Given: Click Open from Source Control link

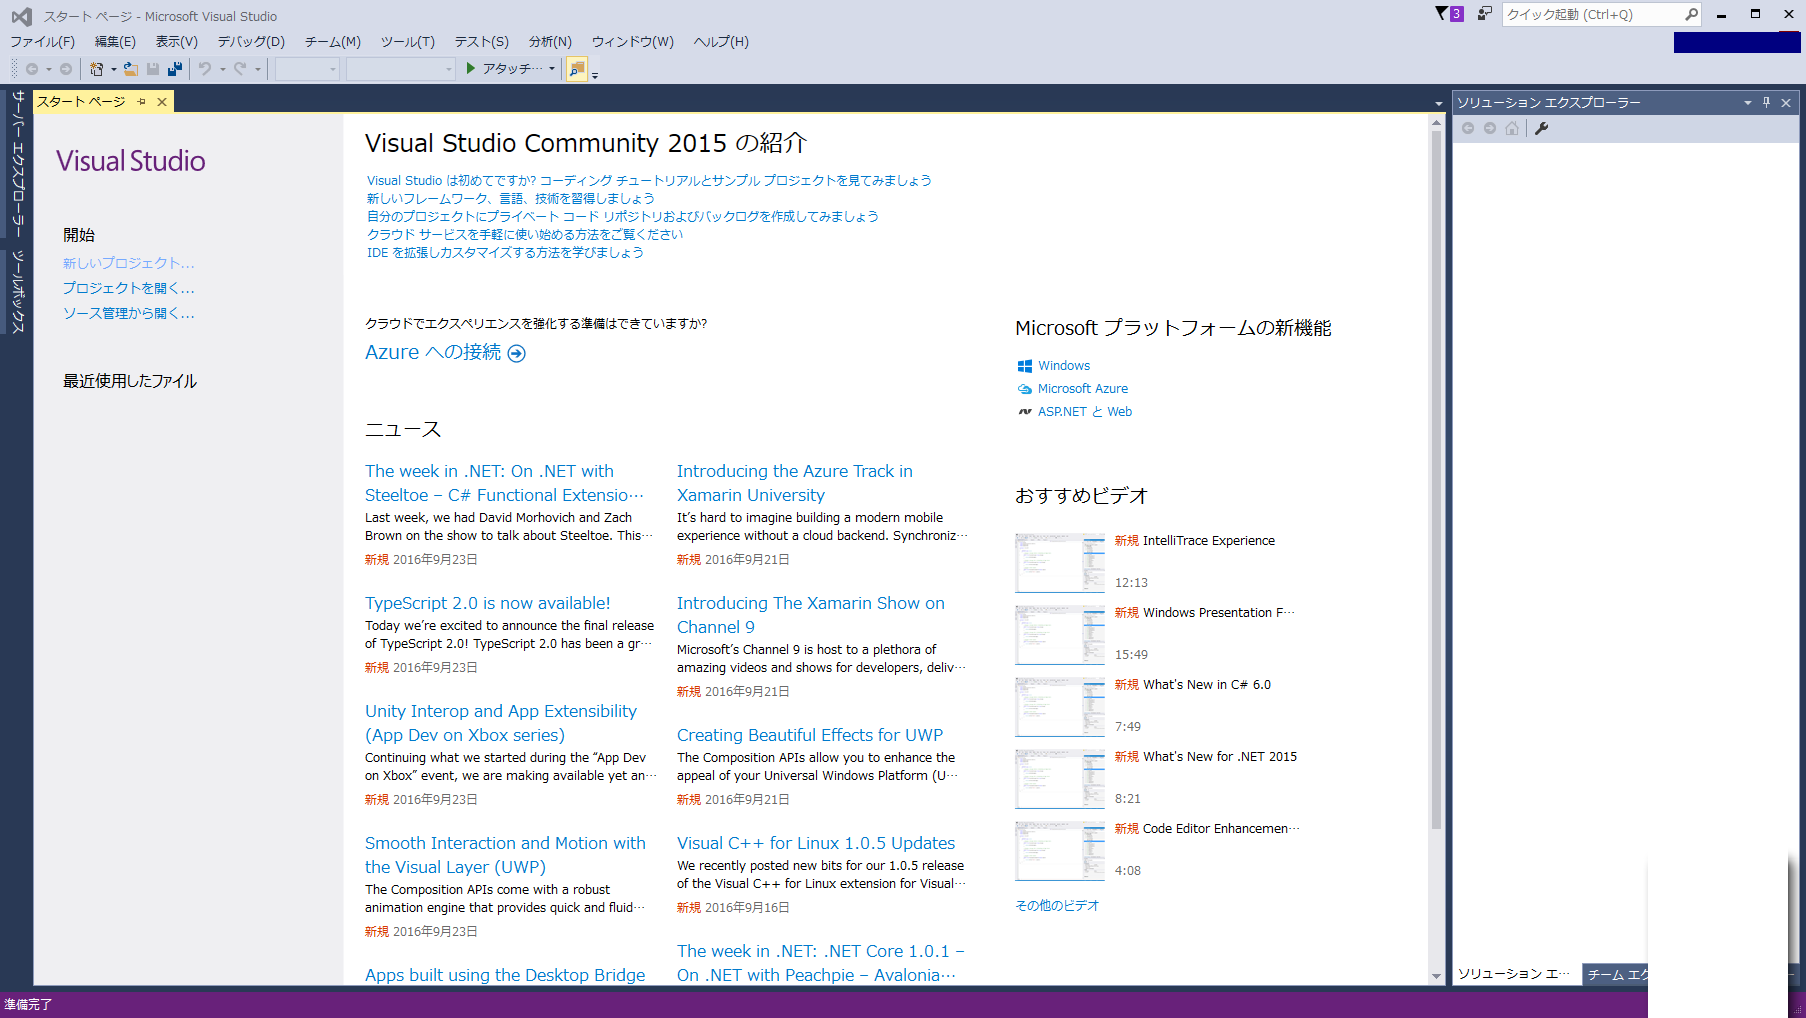Looking at the screenshot, I should tap(128, 313).
